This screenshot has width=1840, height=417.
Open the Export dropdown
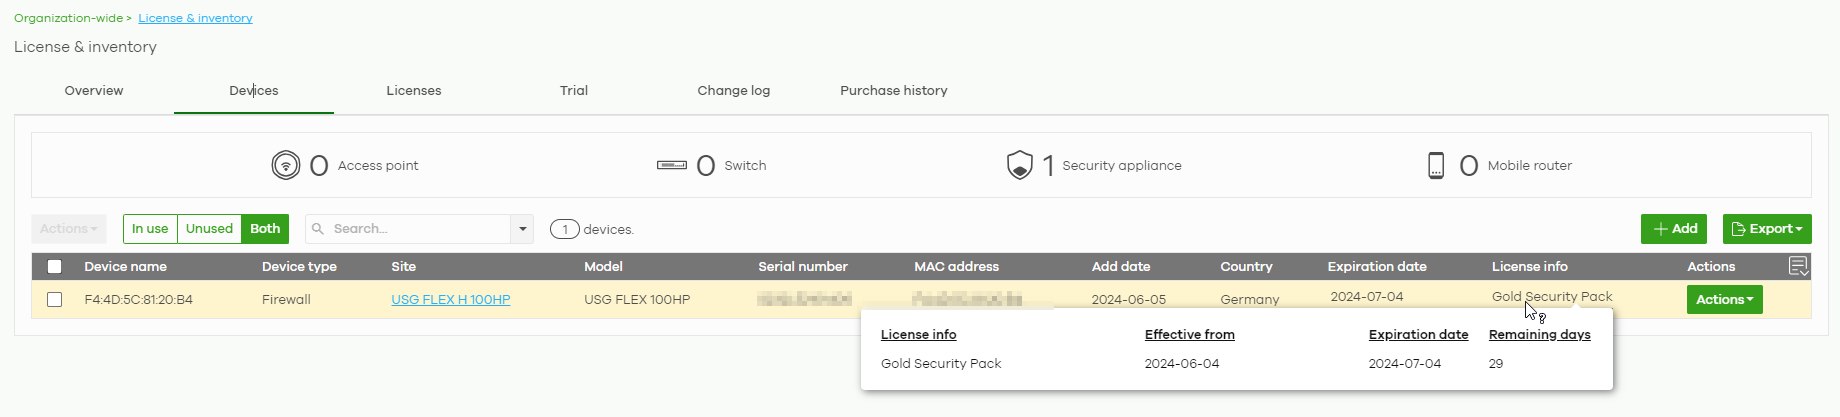pyautogui.click(x=1766, y=229)
